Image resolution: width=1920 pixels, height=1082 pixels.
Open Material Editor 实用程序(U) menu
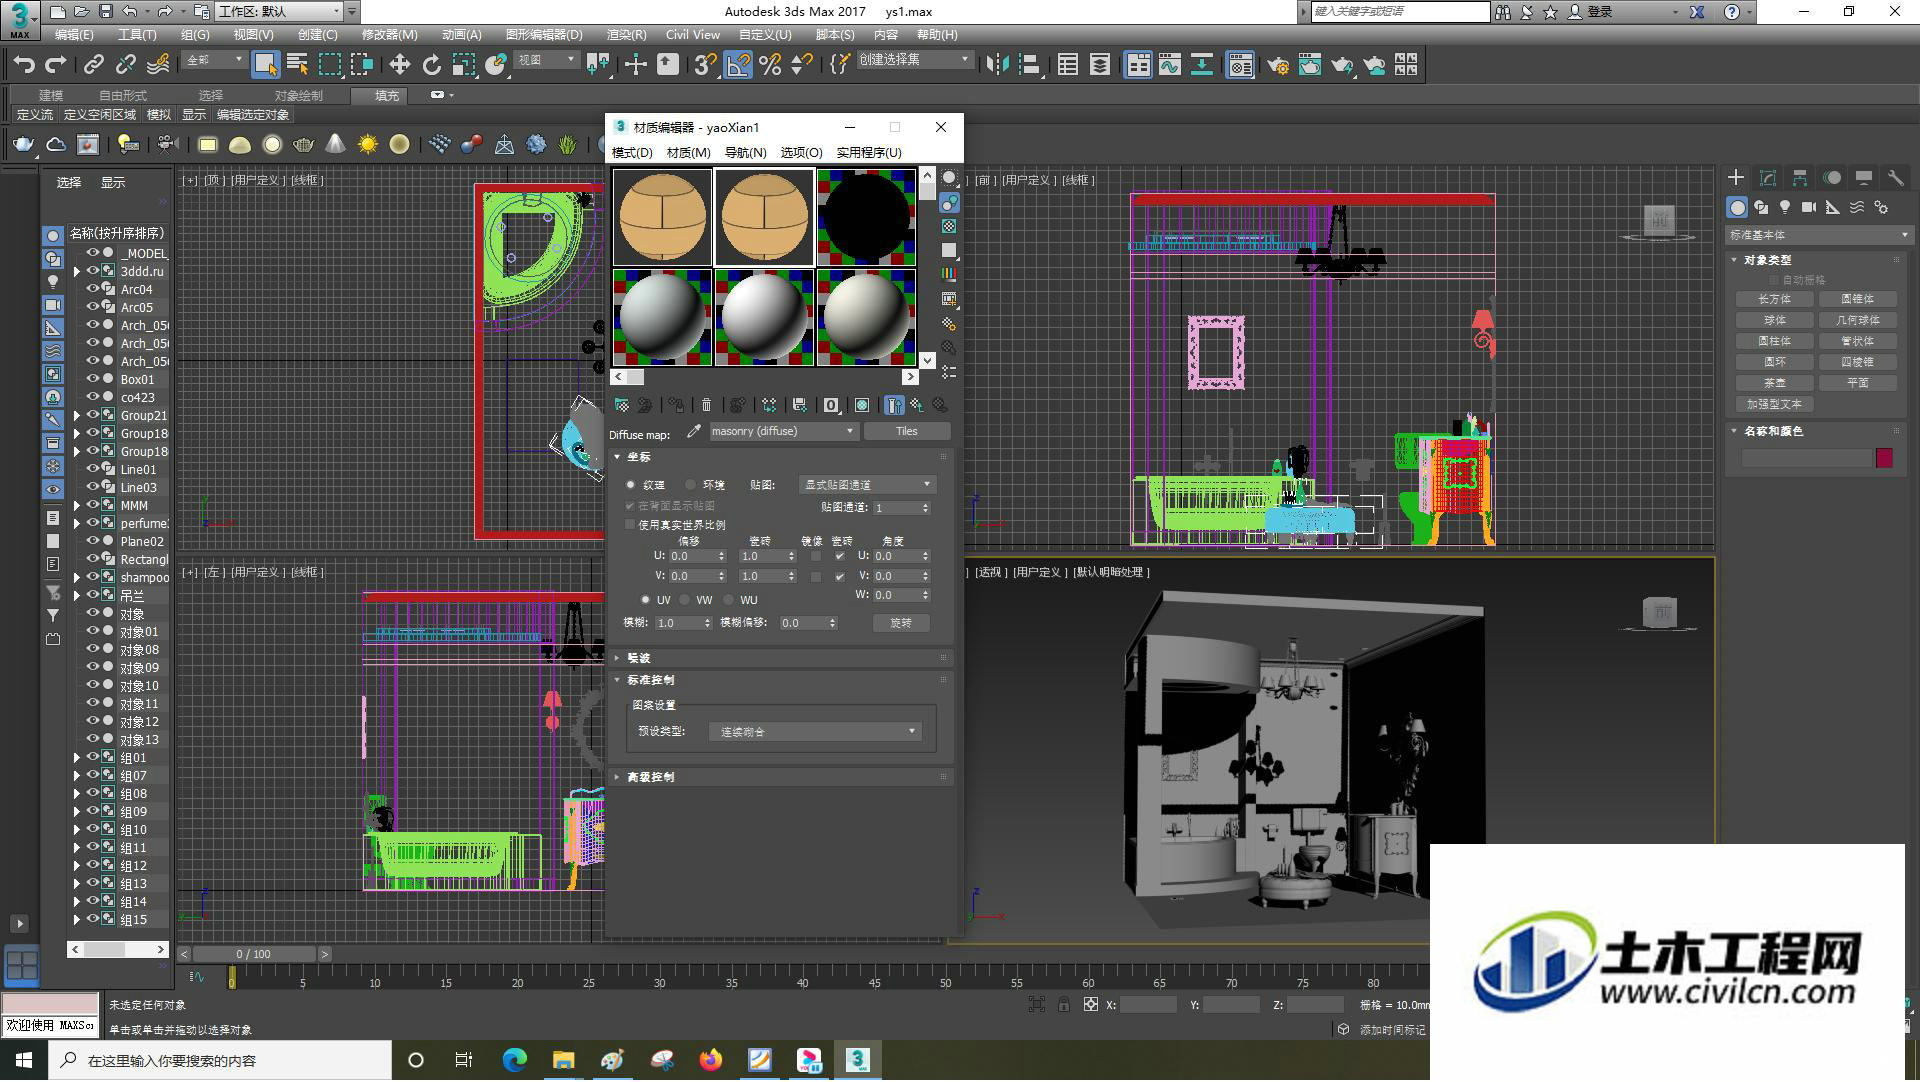pyautogui.click(x=869, y=153)
